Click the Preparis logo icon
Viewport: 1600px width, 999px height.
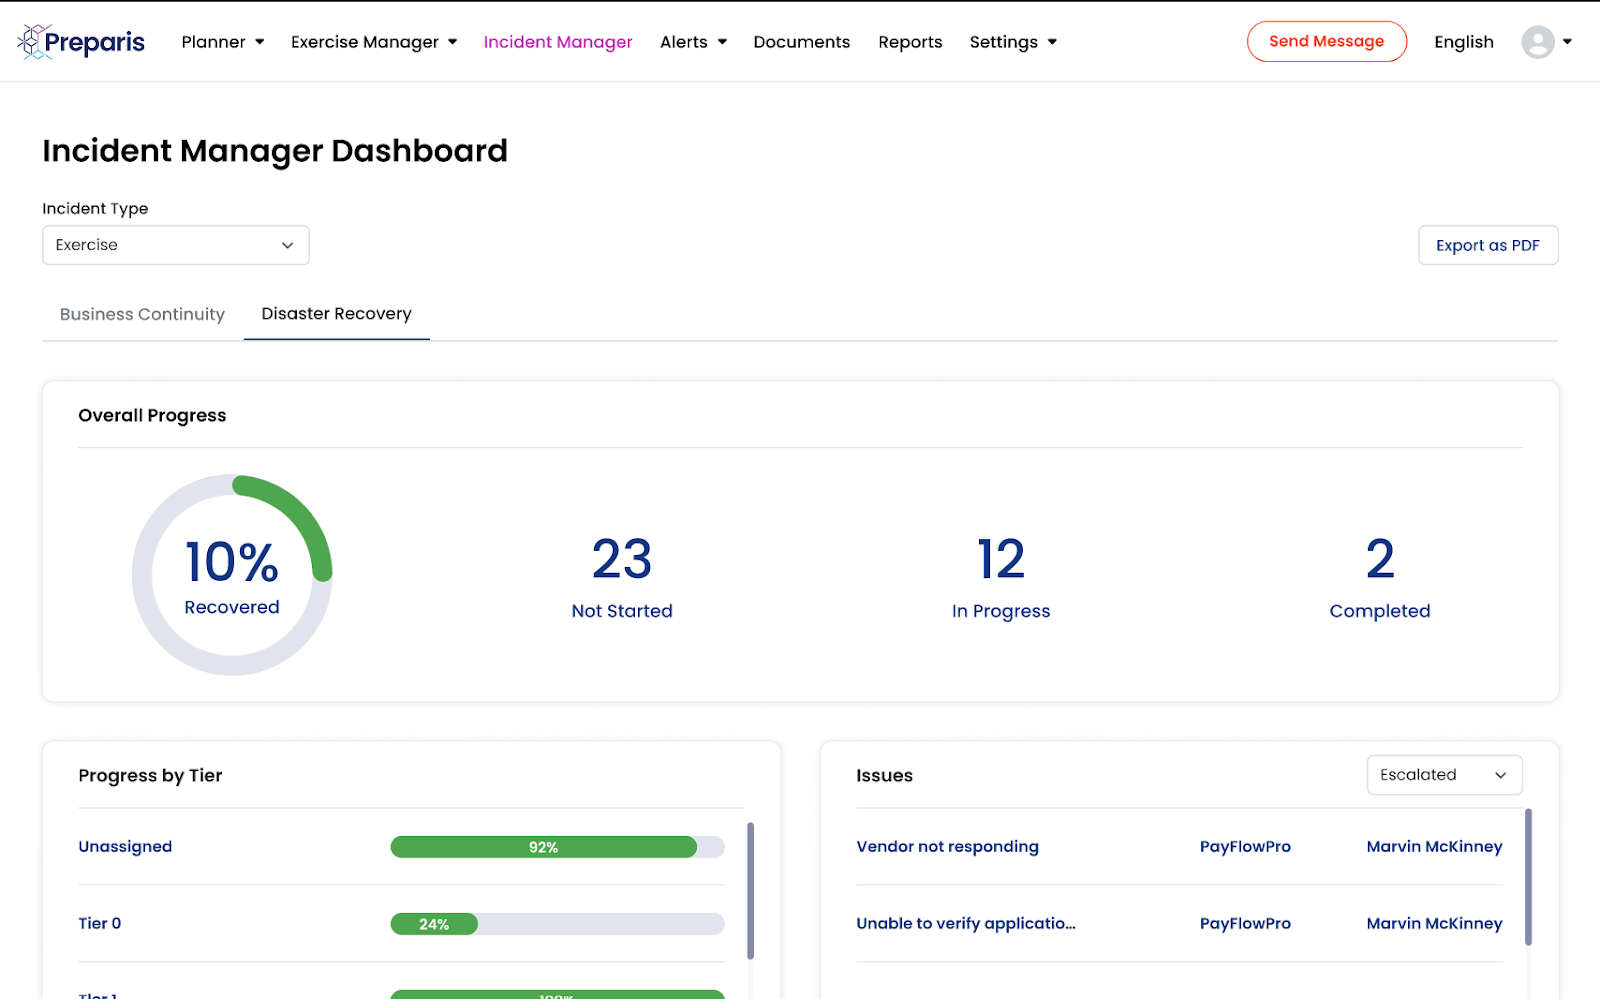(33, 42)
